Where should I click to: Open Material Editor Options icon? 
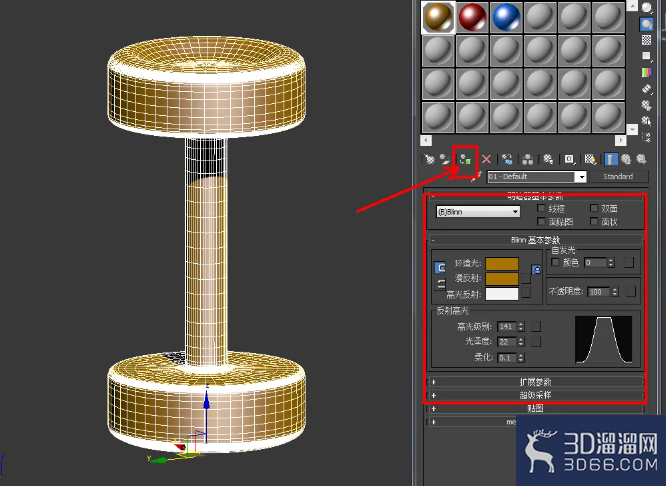click(646, 105)
